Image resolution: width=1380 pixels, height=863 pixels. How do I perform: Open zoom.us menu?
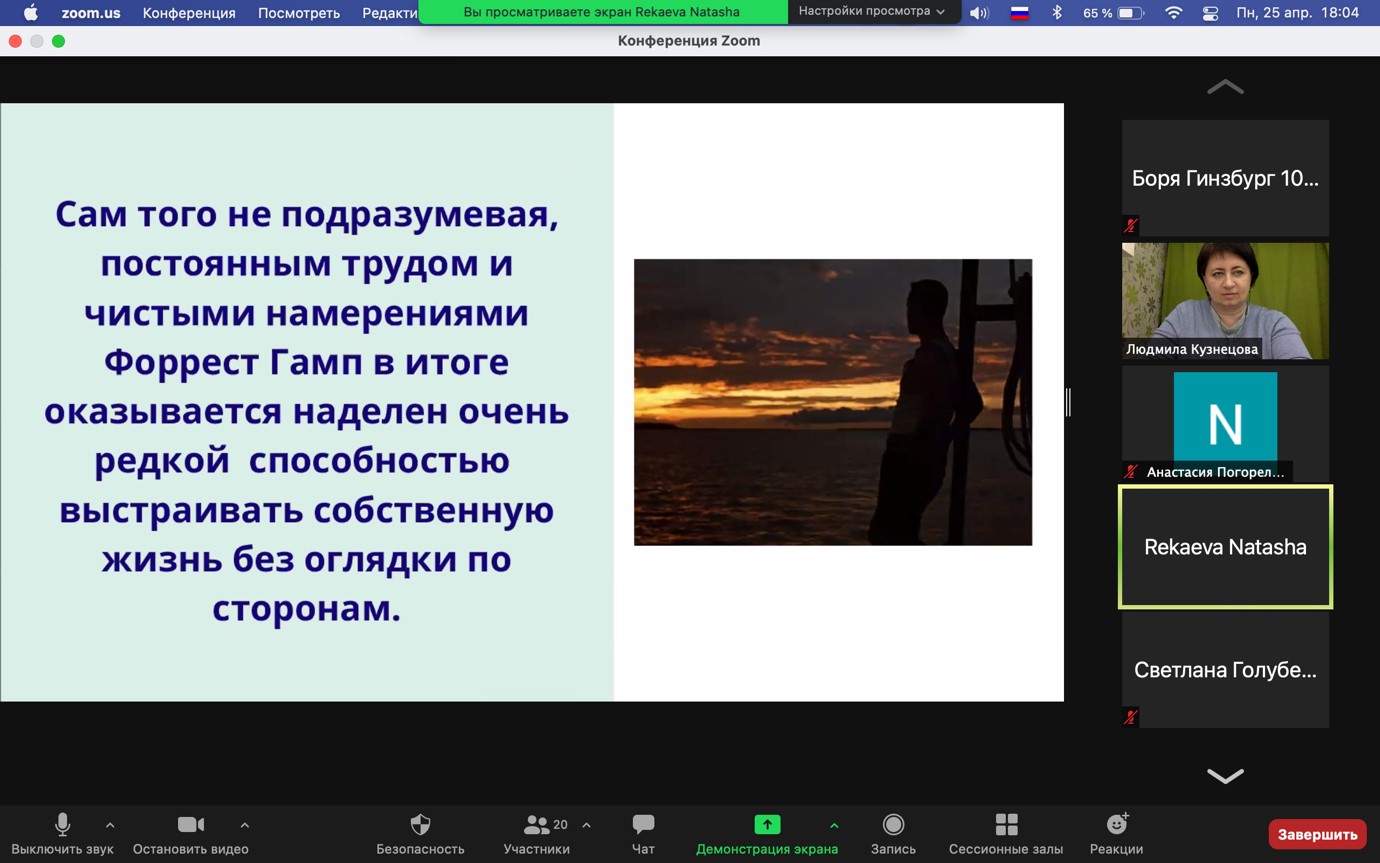coord(91,13)
